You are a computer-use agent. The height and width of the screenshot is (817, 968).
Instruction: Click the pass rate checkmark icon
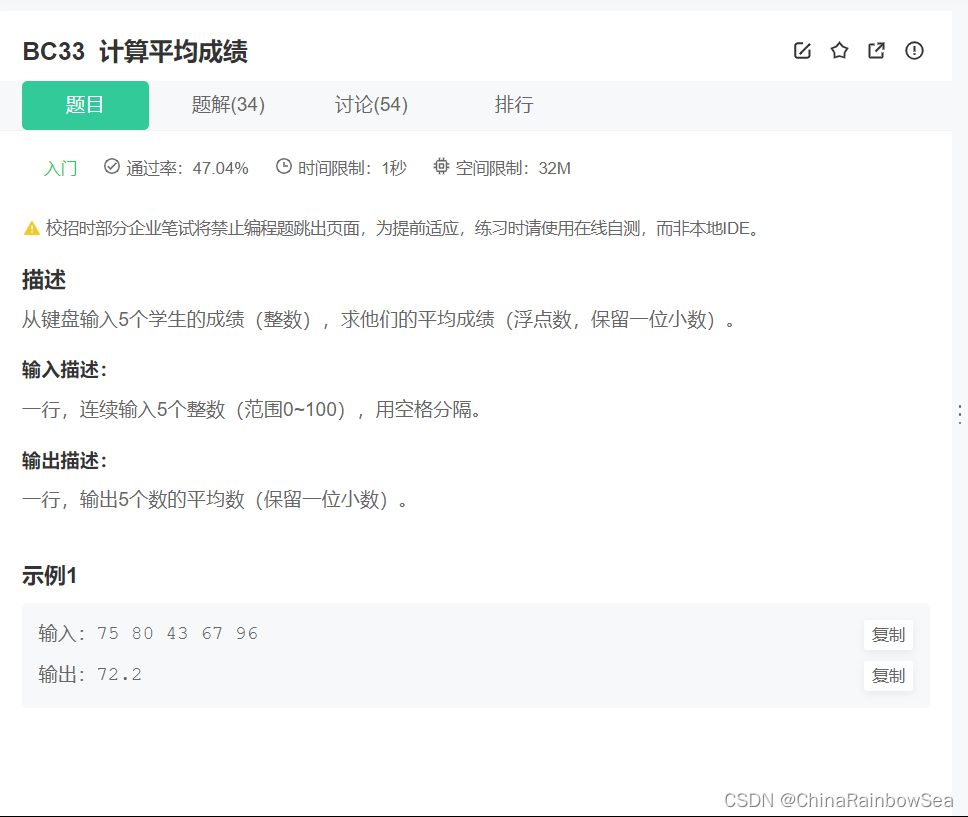[x=112, y=167]
